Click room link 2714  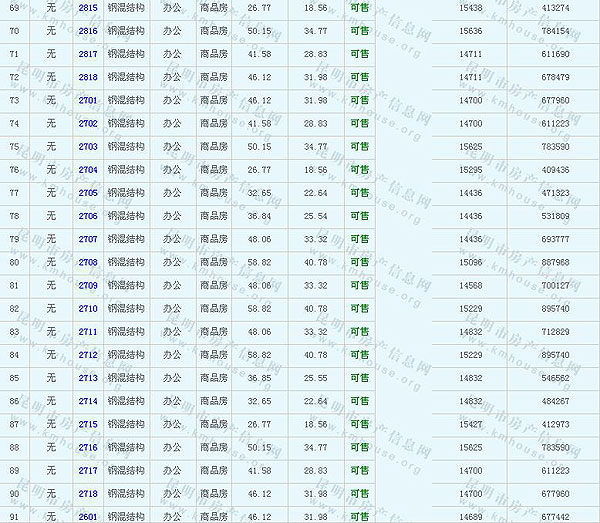(x=88, y=401)
